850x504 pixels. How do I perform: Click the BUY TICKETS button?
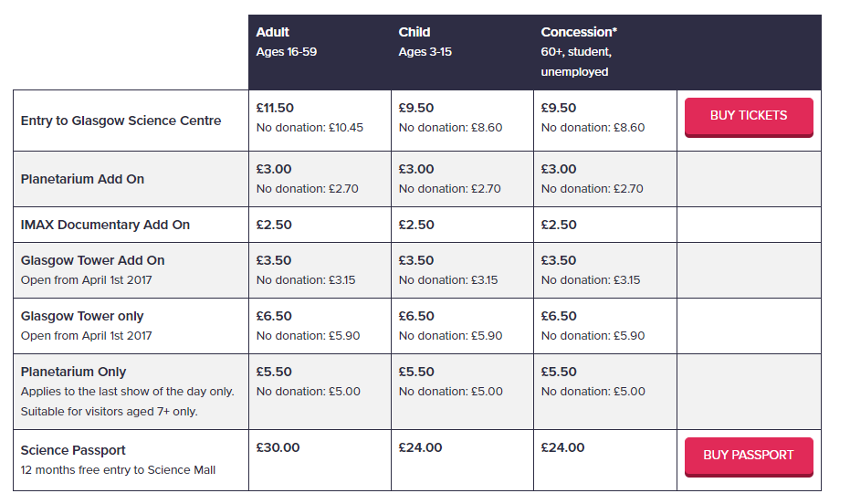748,116
